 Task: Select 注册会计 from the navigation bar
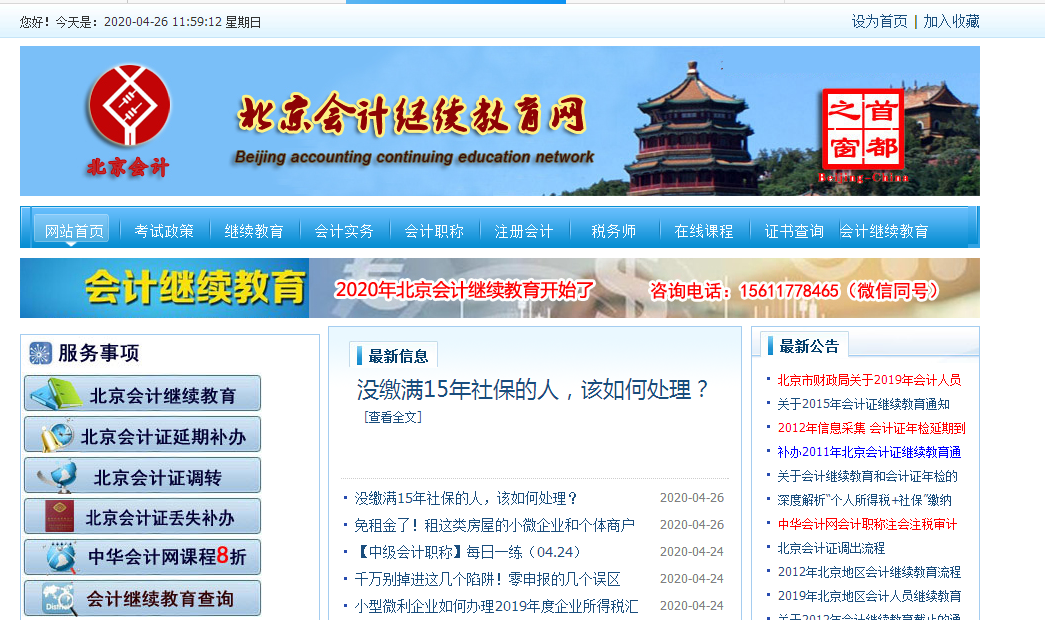(x=523, y=231)
